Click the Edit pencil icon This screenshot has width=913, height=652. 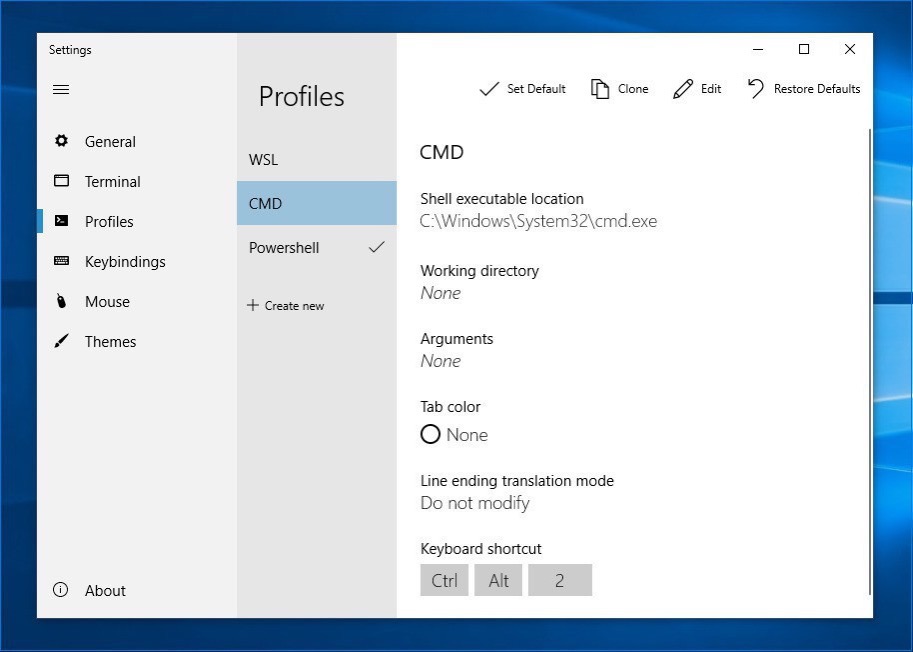tap(683, 89)
